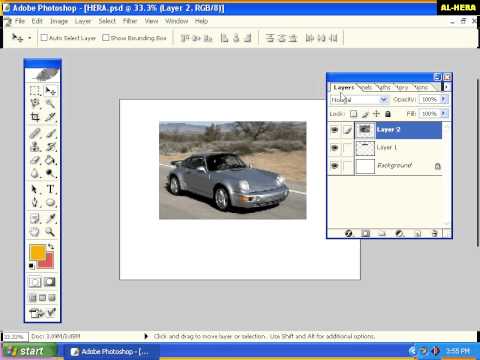480x360 pixels.
Task: Open the Opacity slider arrow
Action: point(443,99)
